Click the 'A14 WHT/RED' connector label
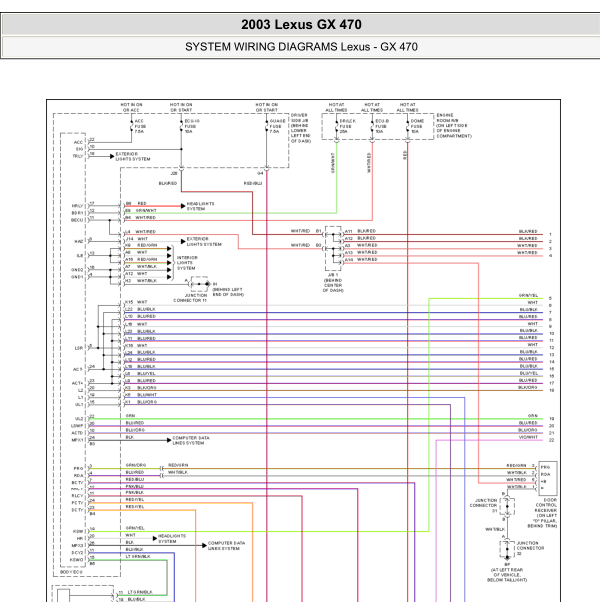Viewport: 600px width, 602px height. click(361, 260)
